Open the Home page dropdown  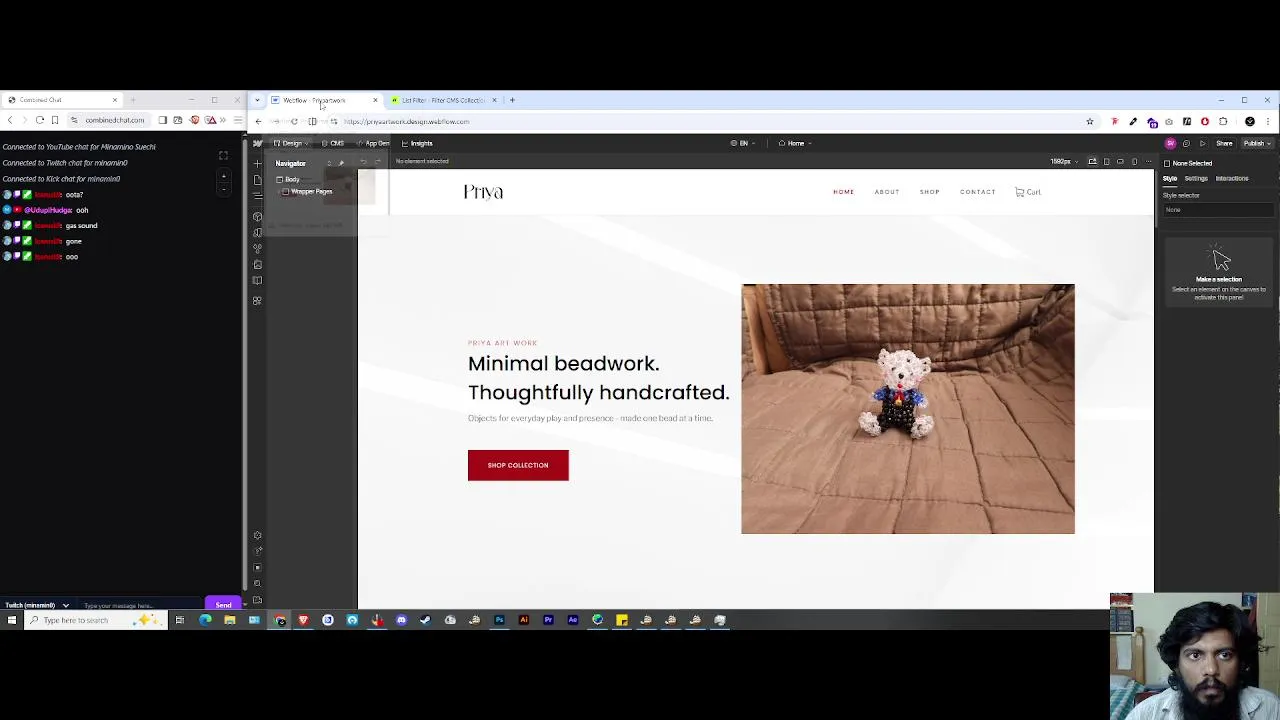pyautogui.click(x=795, y=143)
